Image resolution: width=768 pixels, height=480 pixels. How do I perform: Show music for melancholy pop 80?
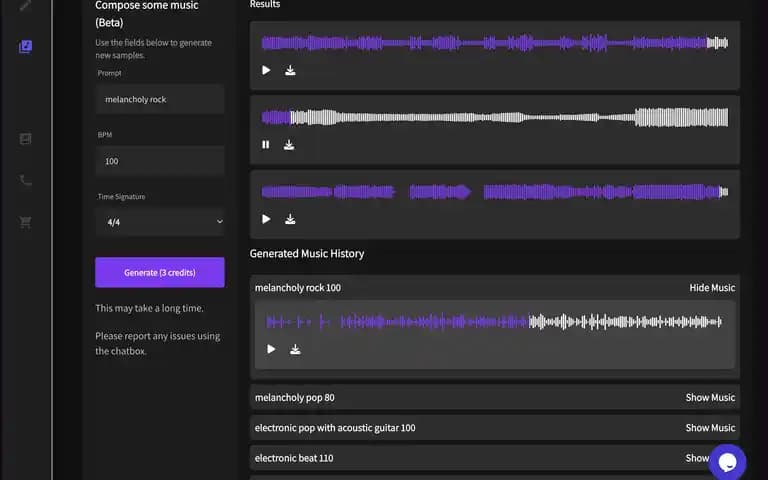[710, 398]
